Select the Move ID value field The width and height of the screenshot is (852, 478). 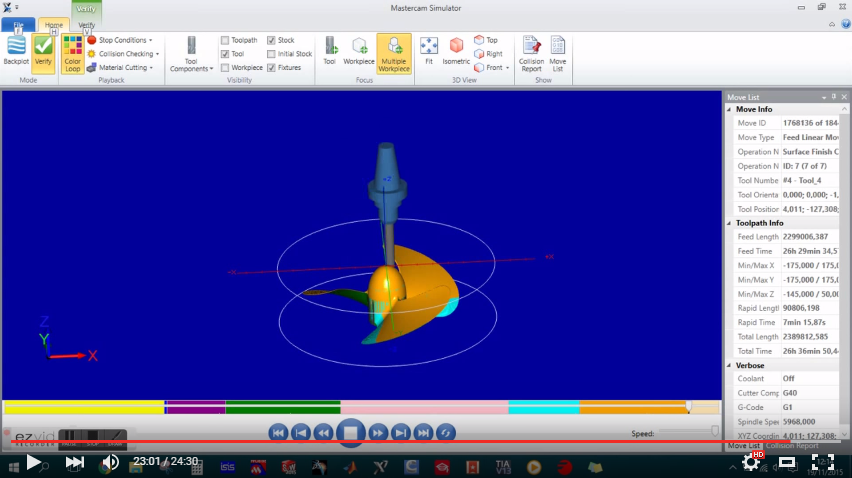[x=810, y=123]
